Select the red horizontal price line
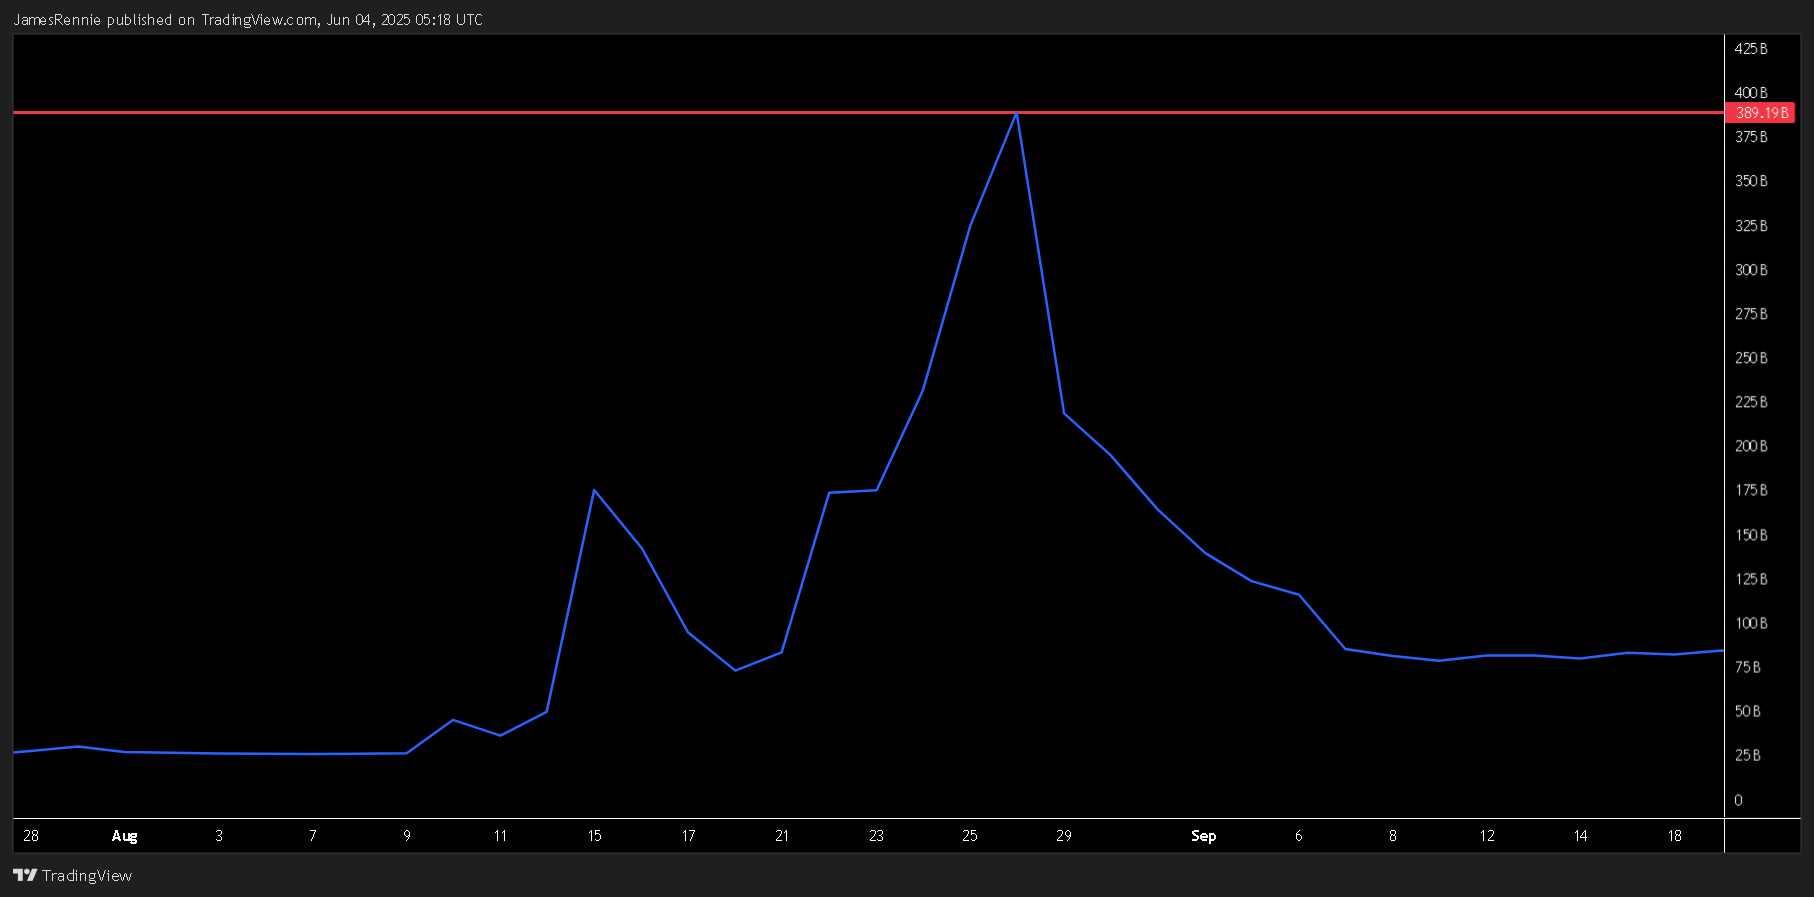The image size is (1814, 897). pos(868,113)
